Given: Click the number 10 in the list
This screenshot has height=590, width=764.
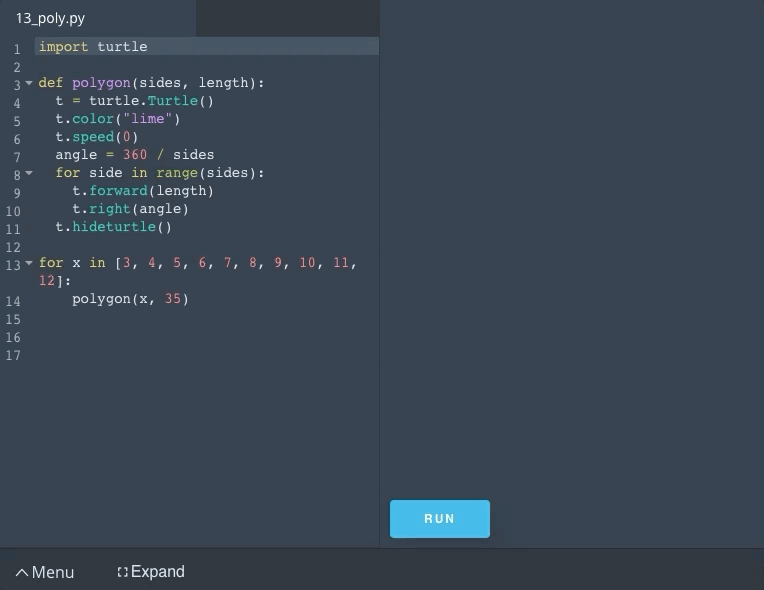Looking at the screenshot, I should pos(307,263).
